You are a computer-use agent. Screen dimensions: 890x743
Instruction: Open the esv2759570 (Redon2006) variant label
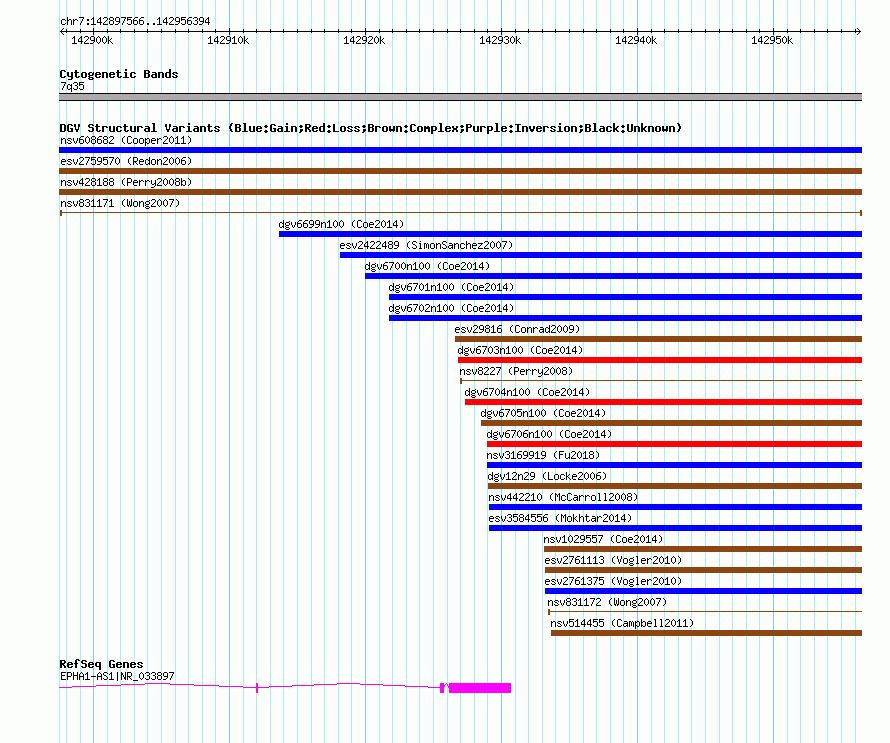coord(126,161)
